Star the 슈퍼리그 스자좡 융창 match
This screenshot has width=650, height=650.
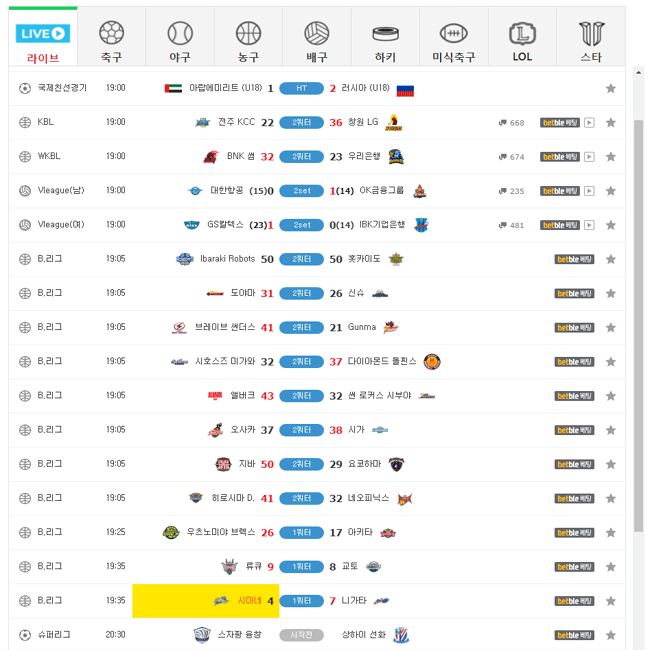click(x=610, y=635)
